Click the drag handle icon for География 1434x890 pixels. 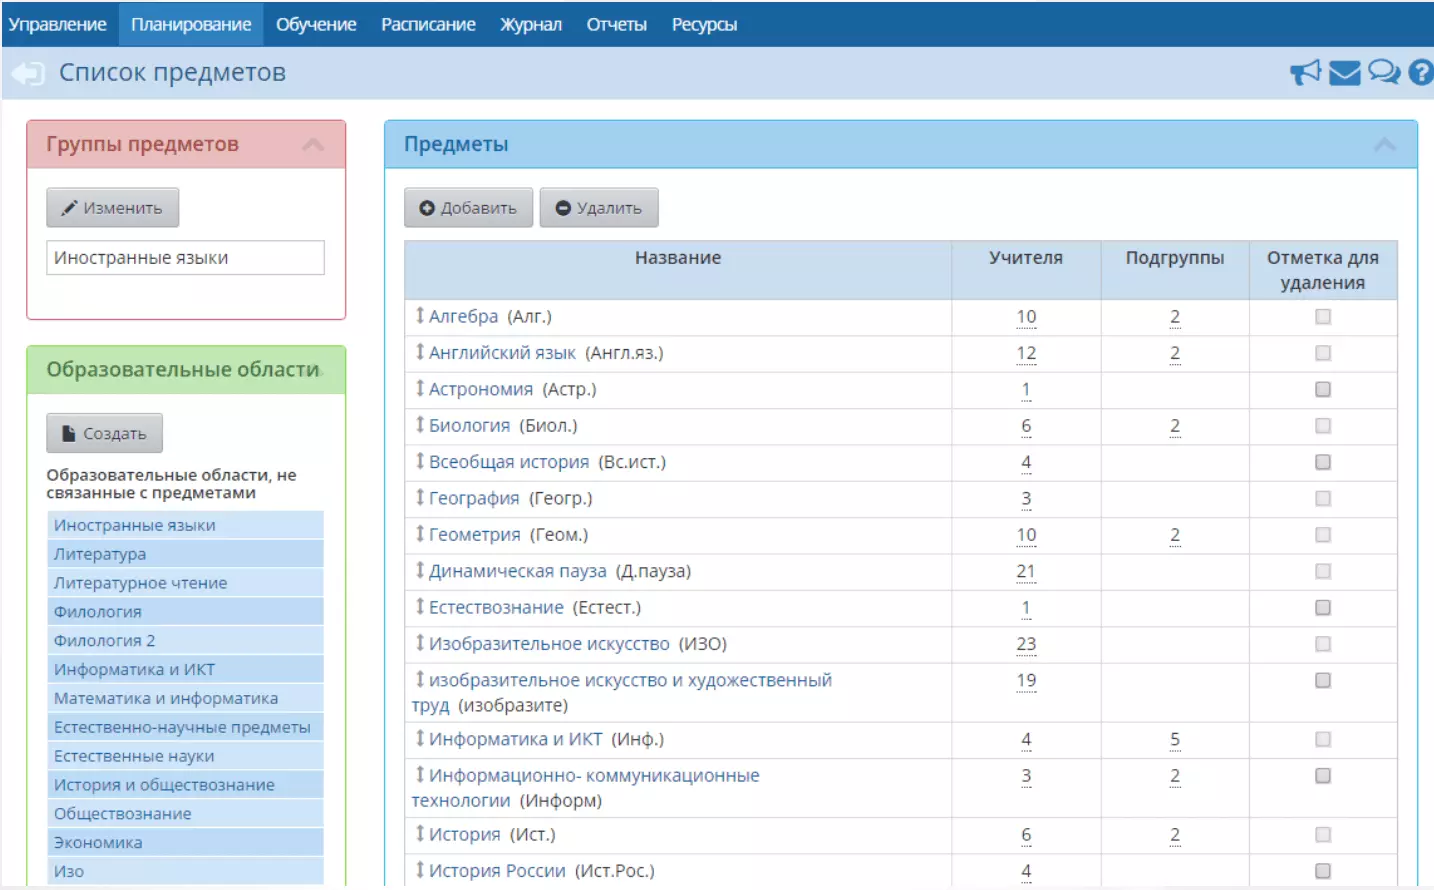[420, 497]
